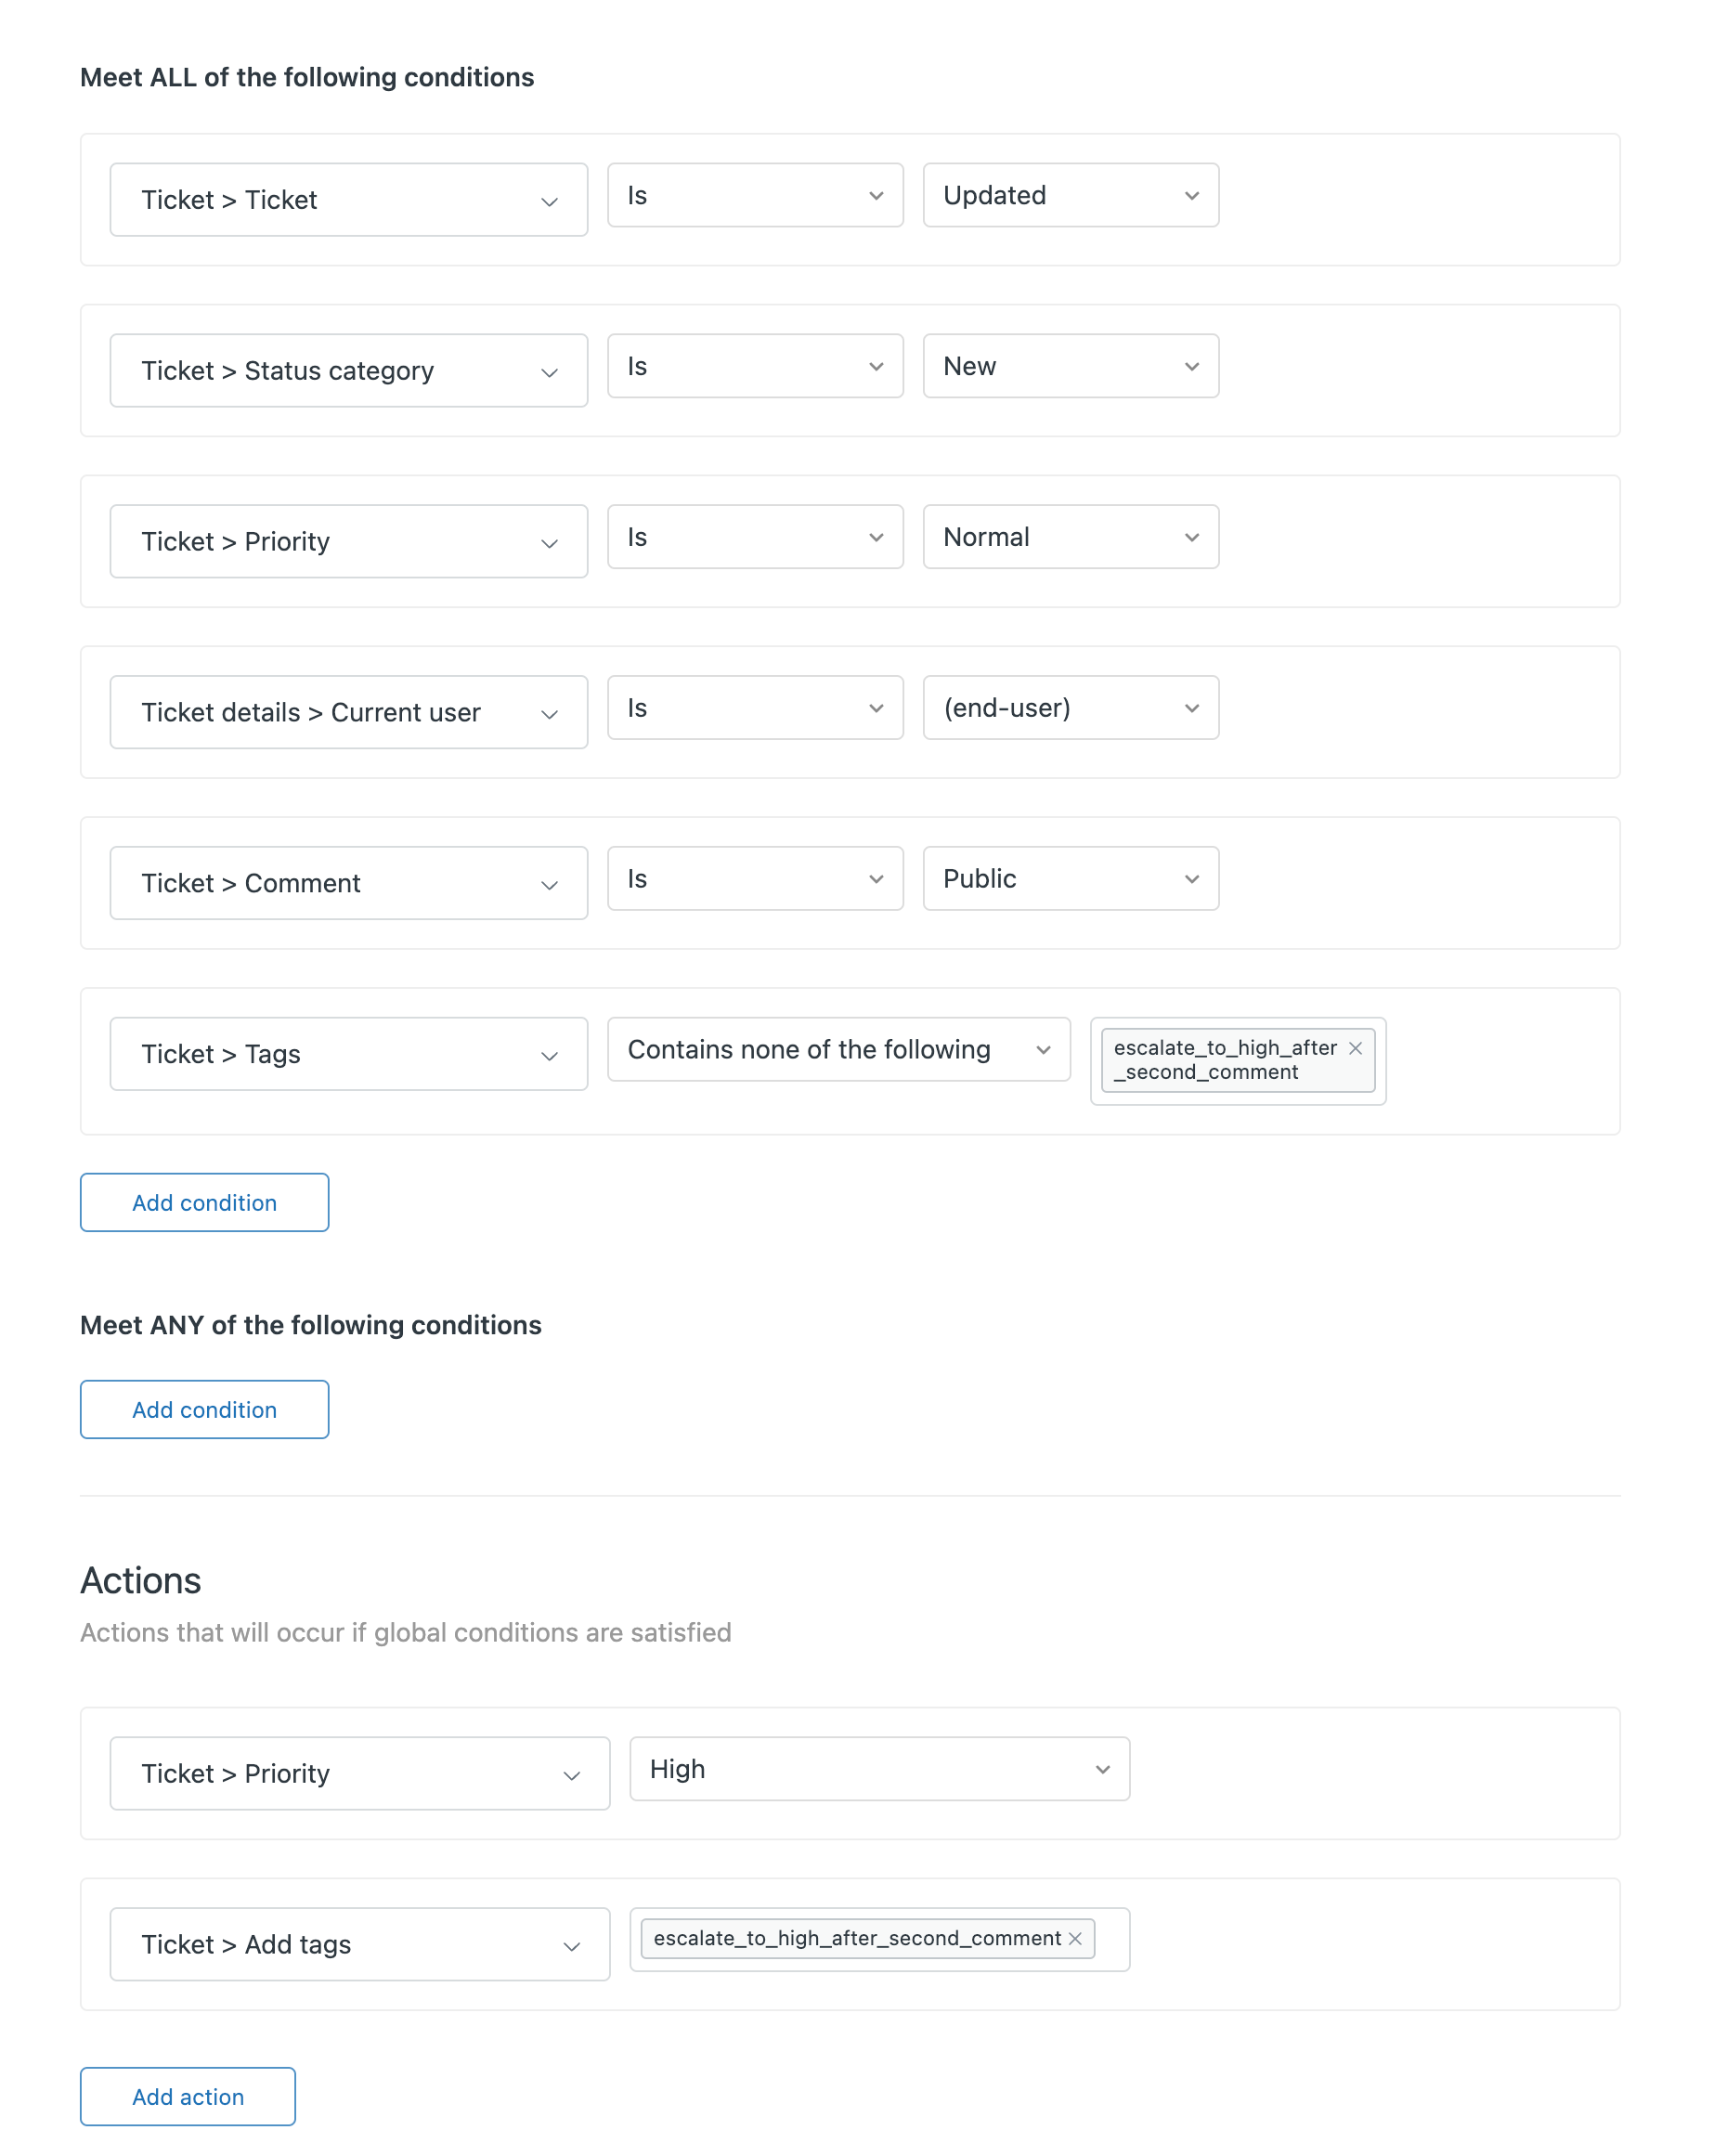Expand the (end-user) value selector
Screen dimensions: 1727x2156
click(x=1069, y=707)
